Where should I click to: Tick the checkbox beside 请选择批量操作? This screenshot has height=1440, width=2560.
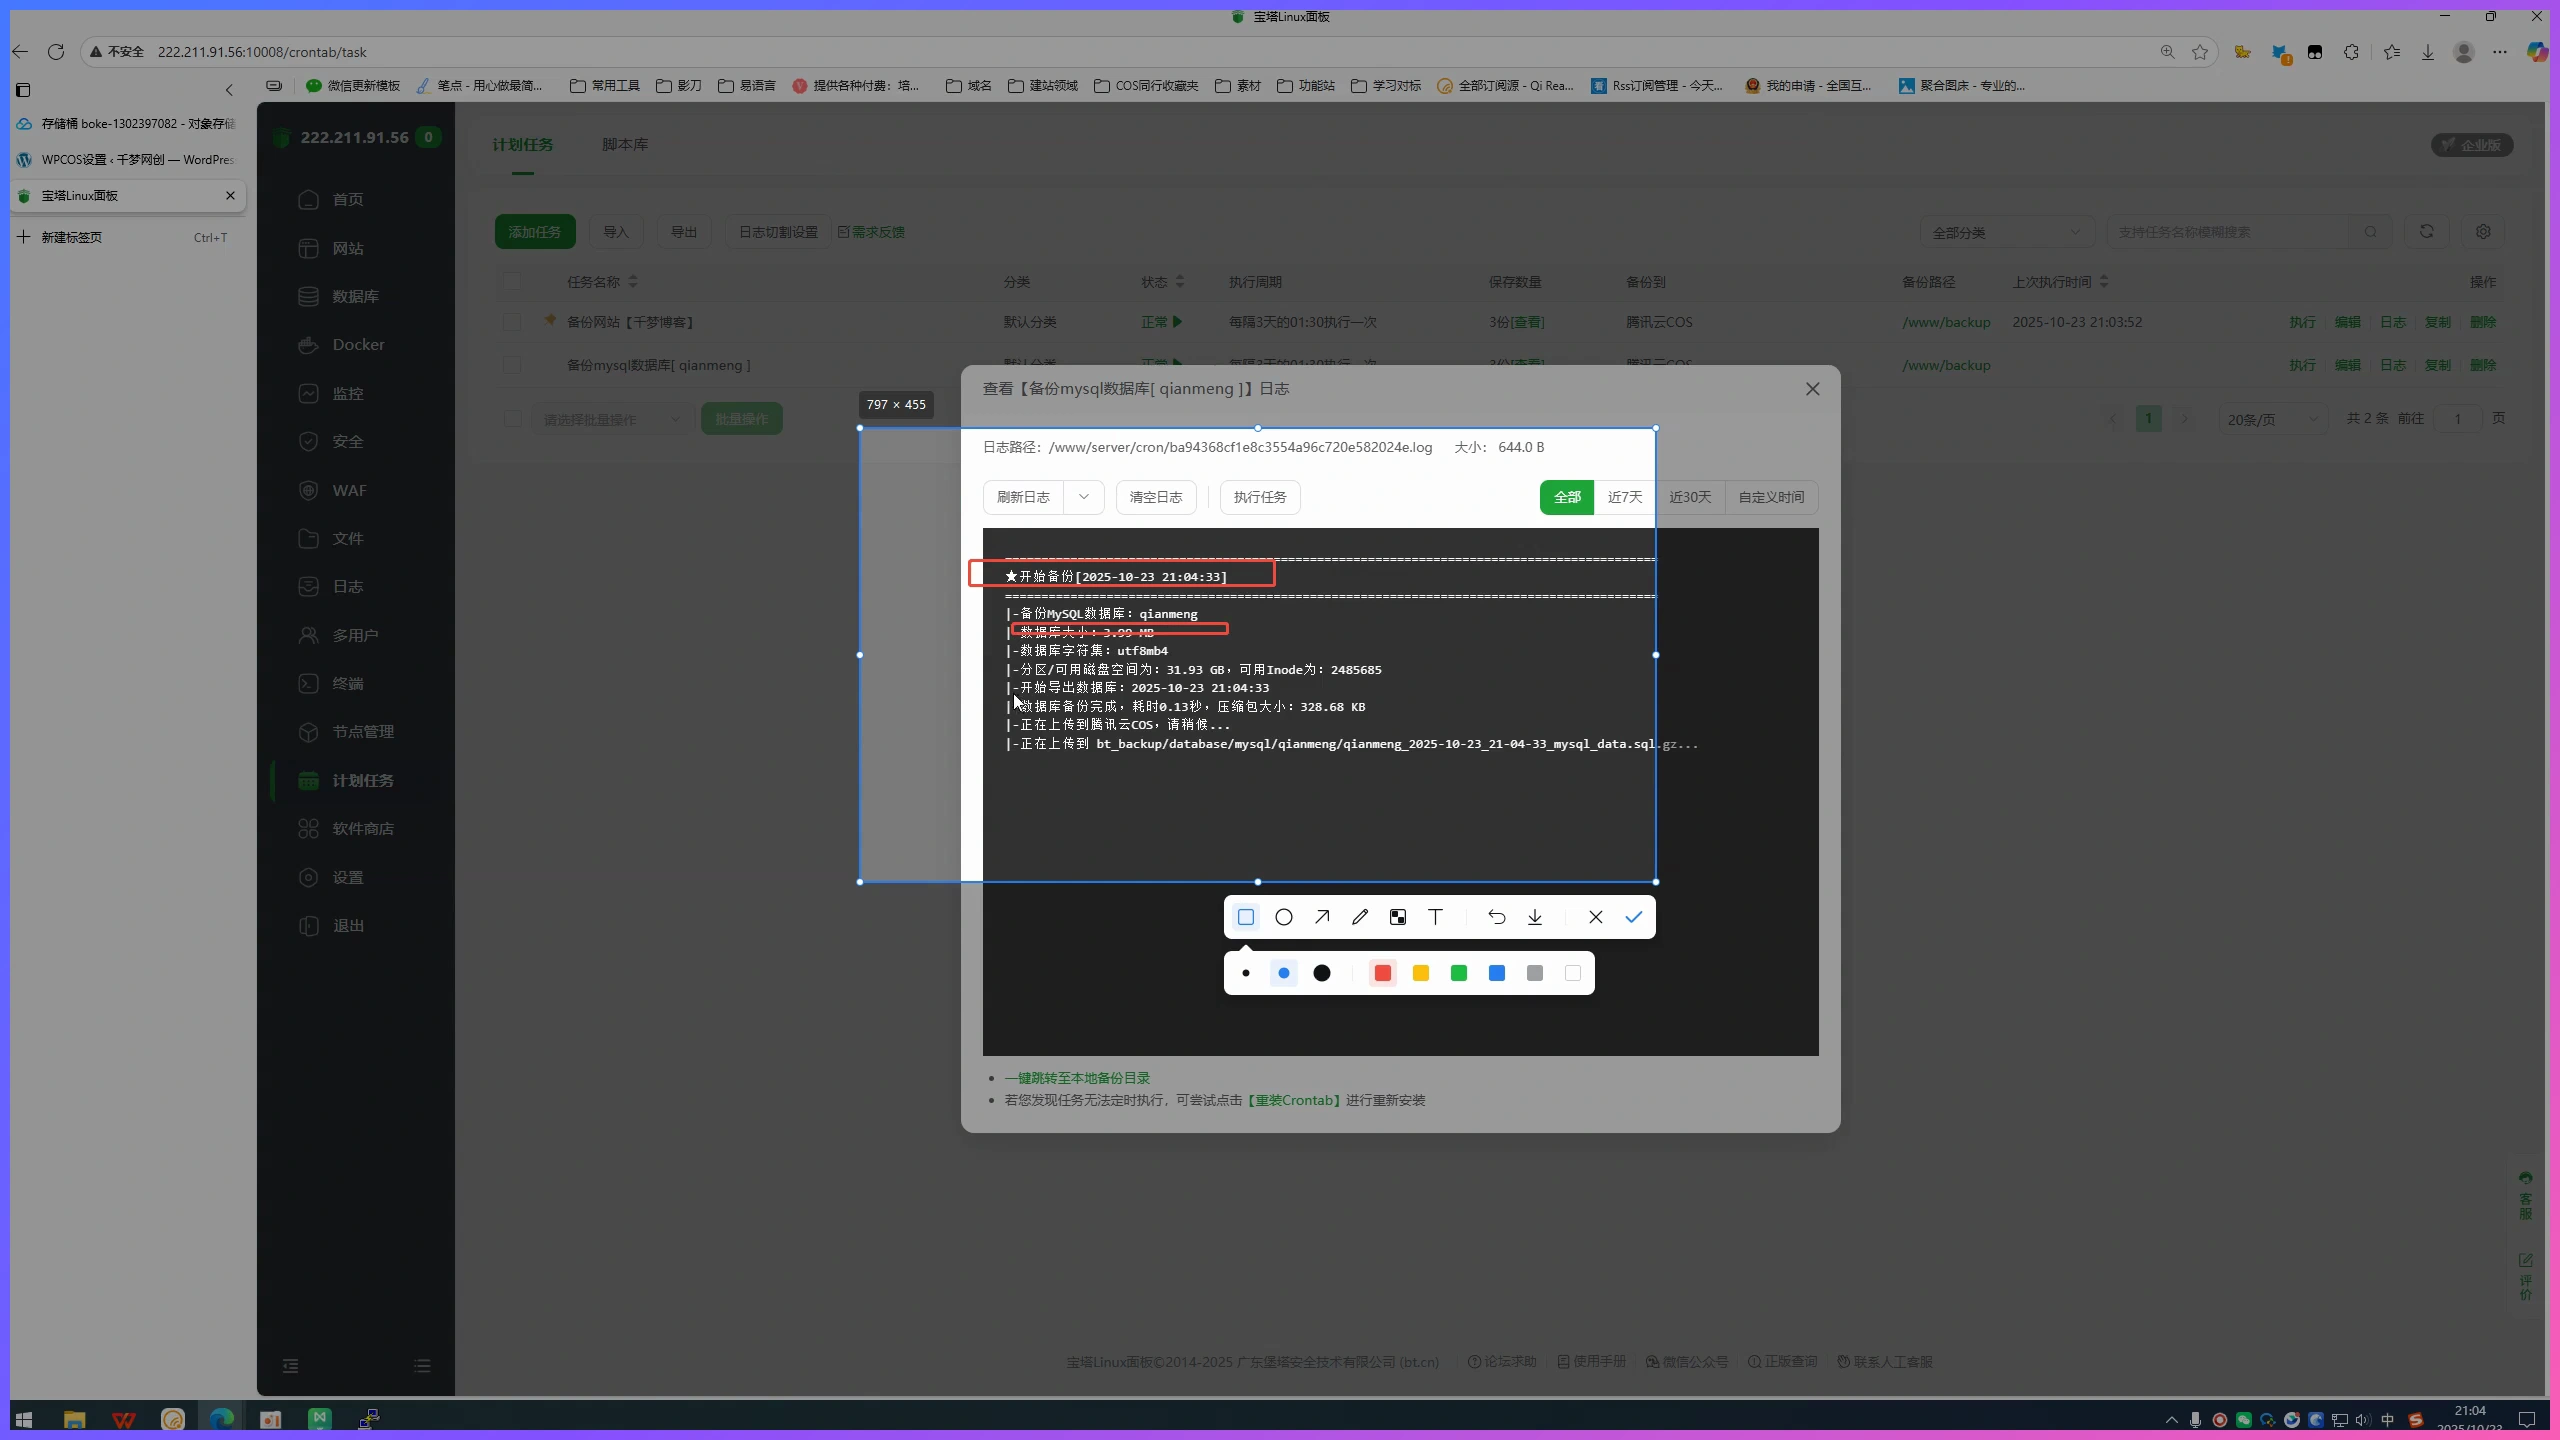512,419
